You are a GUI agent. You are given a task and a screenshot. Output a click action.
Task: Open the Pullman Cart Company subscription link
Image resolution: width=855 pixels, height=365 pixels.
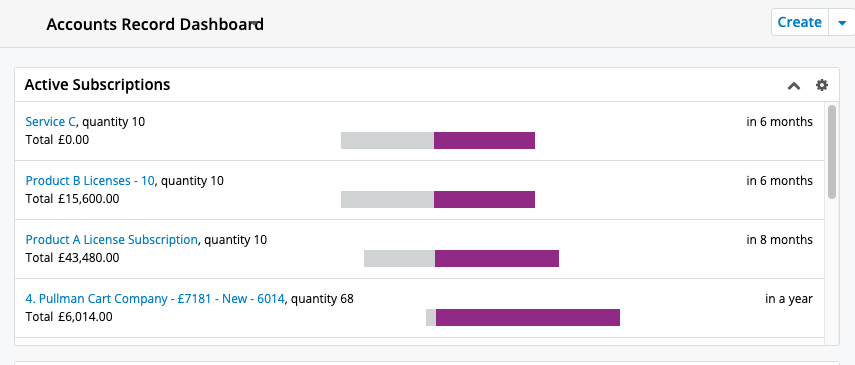pyautogui.click(x=155, y=298)
